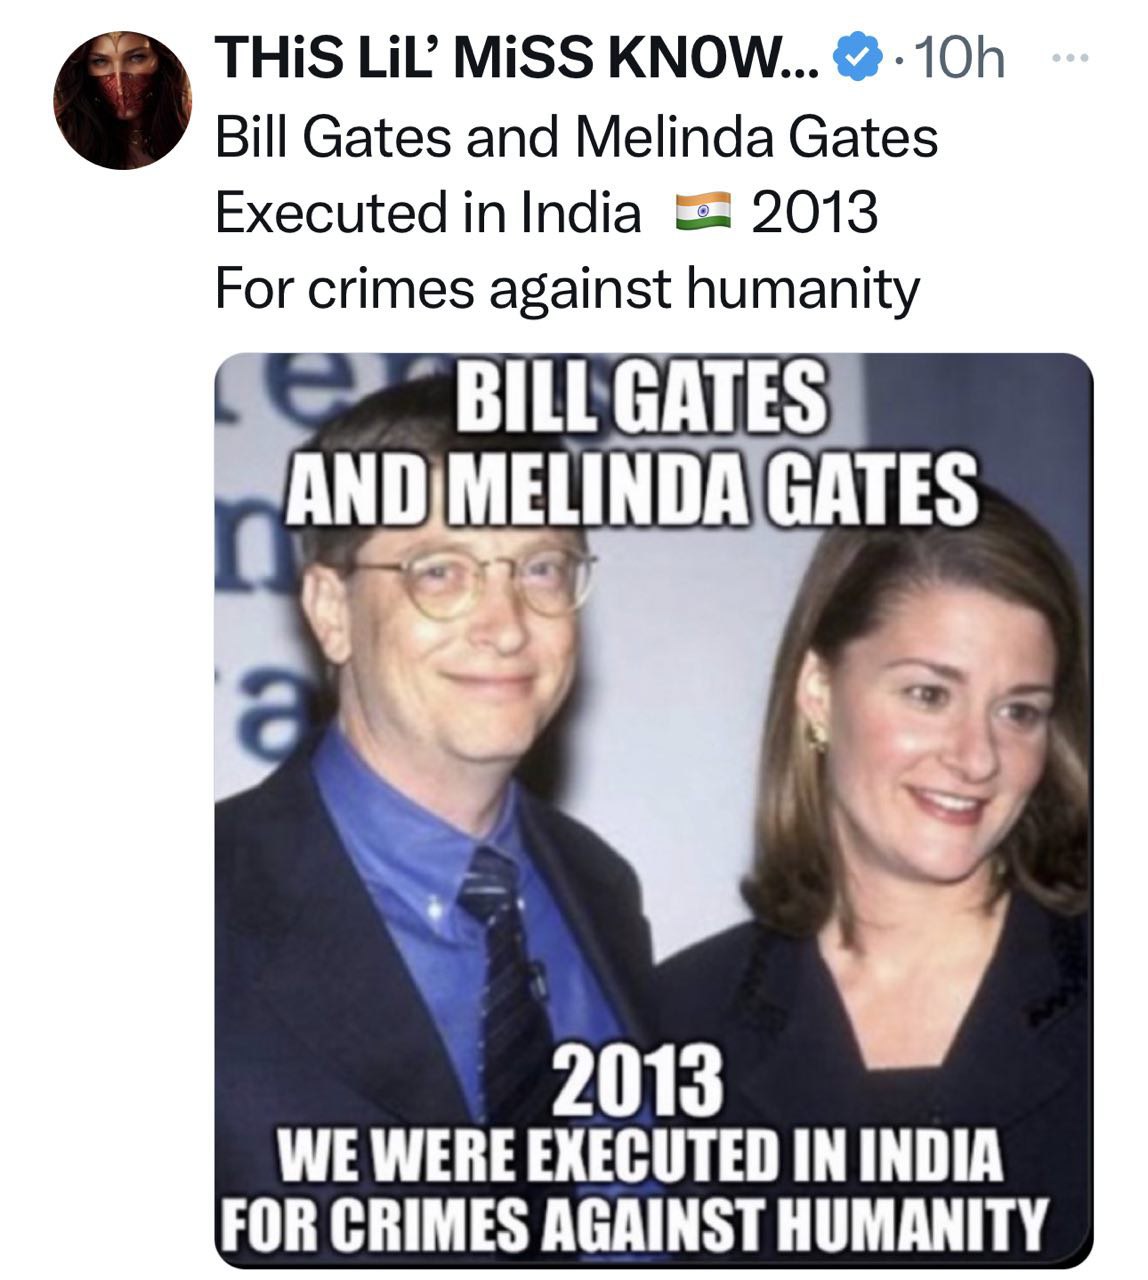Click "FOR CRIMES AGAINST HUMANITY" meme caption

tap(635, 1219)
